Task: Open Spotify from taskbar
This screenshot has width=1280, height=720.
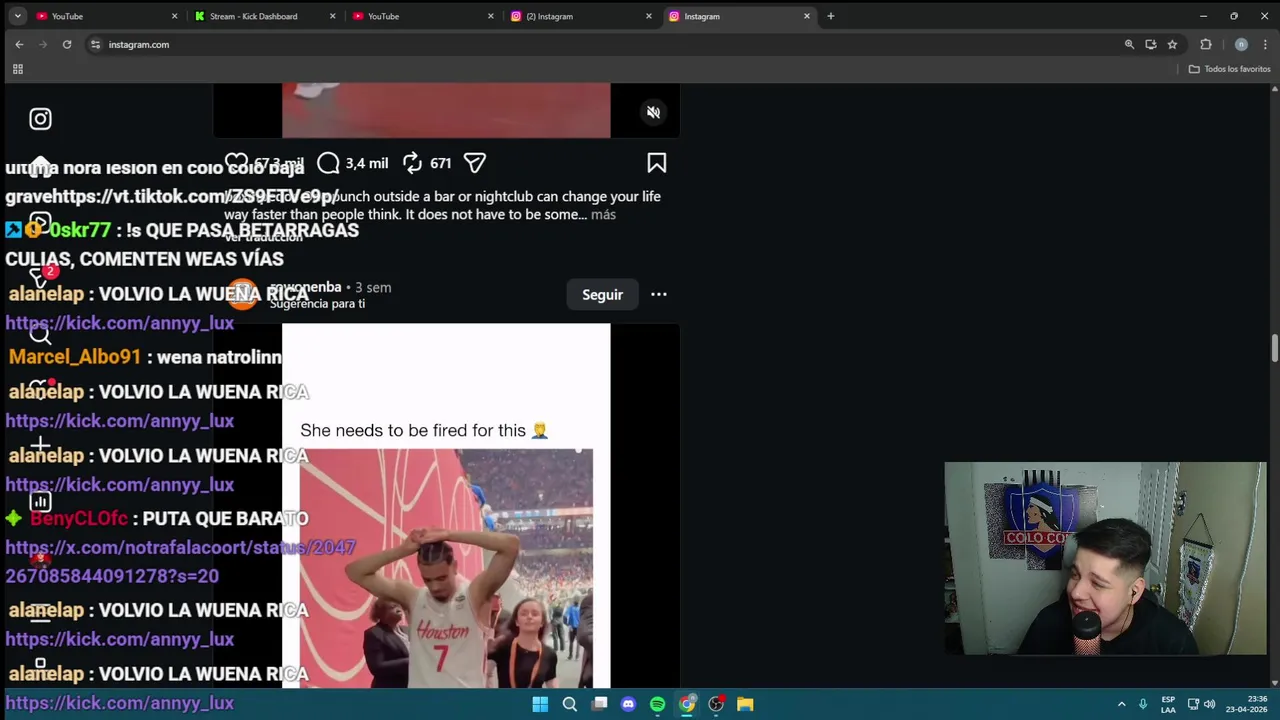Action: click(x=657, y=704)
